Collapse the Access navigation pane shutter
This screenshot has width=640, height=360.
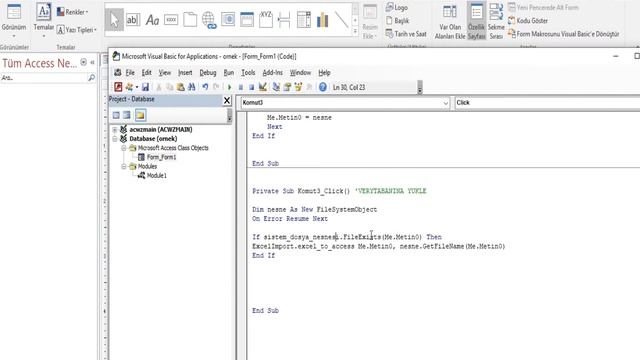[93, 62]
